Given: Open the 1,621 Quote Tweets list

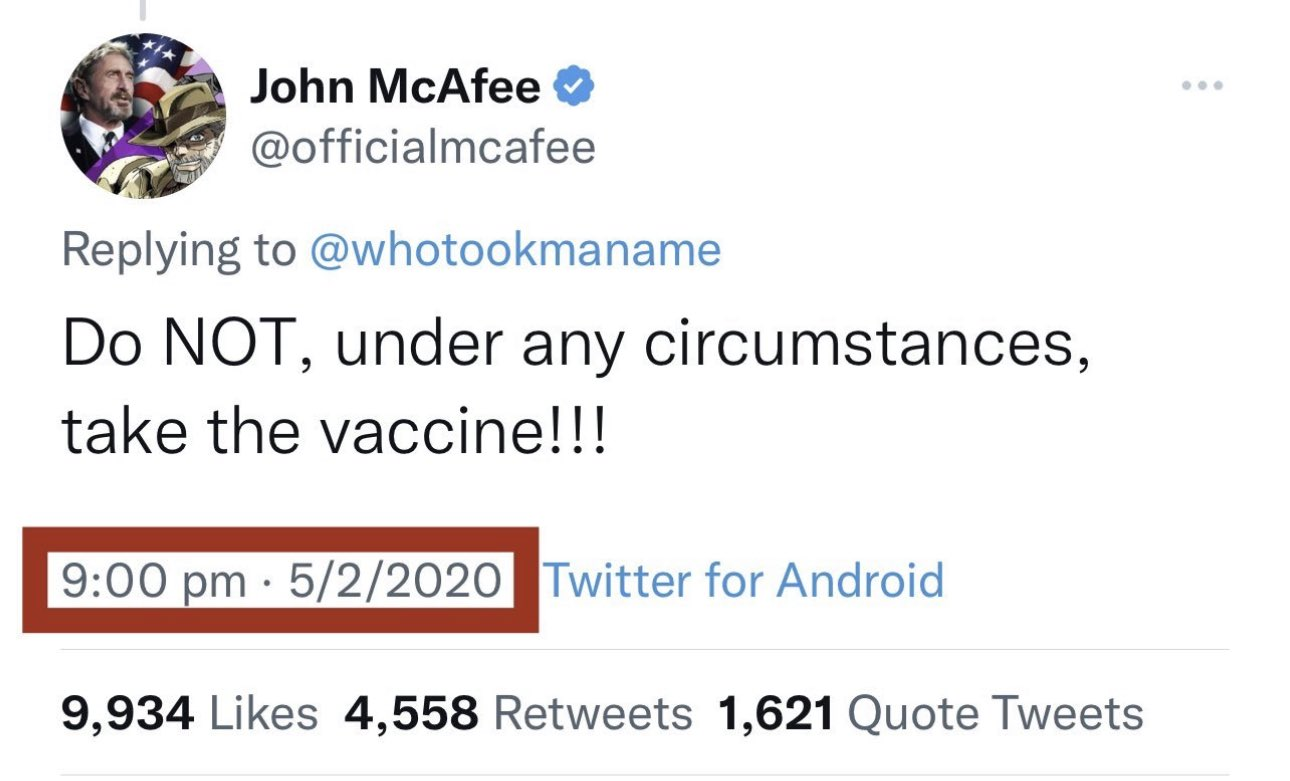Looking at the screenshot, I should (x=930, y=714).
